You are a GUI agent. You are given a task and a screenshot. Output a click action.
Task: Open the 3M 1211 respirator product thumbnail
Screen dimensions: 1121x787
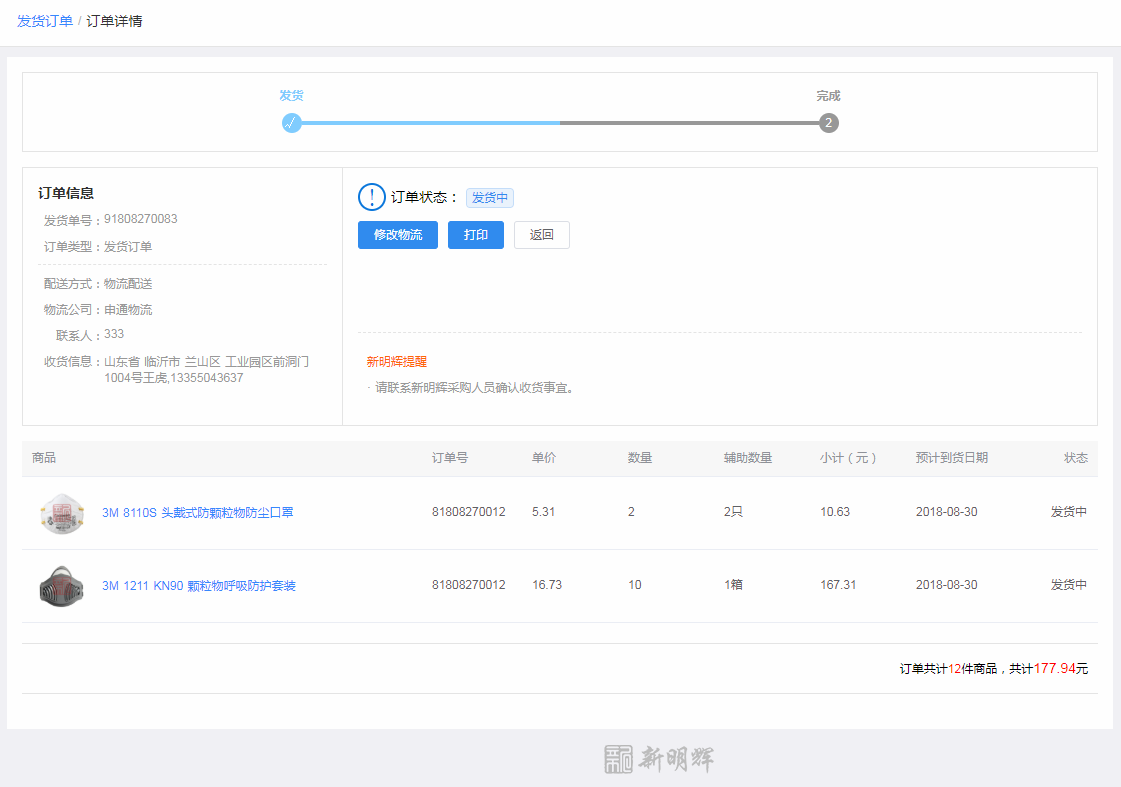62,586
